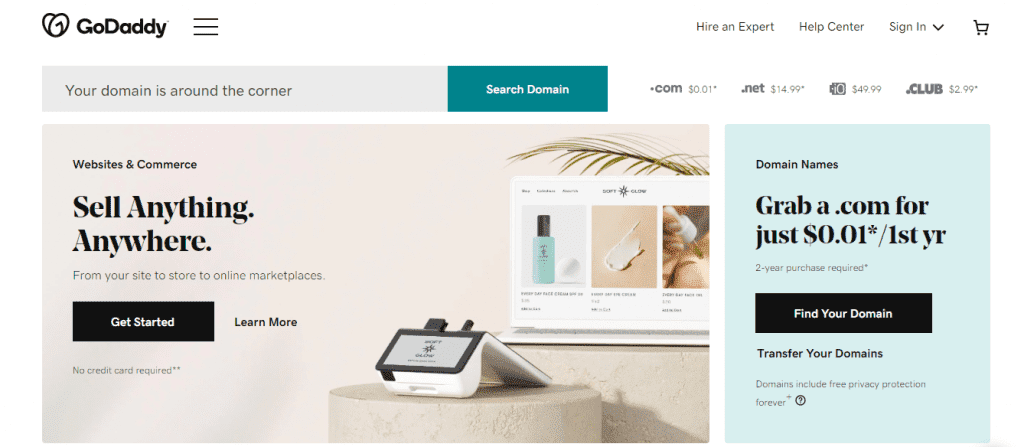Image resolution: width=1024 pixels, height=447 pixels.
Task: Follow the Learn More link
Action: pos(265,322)
